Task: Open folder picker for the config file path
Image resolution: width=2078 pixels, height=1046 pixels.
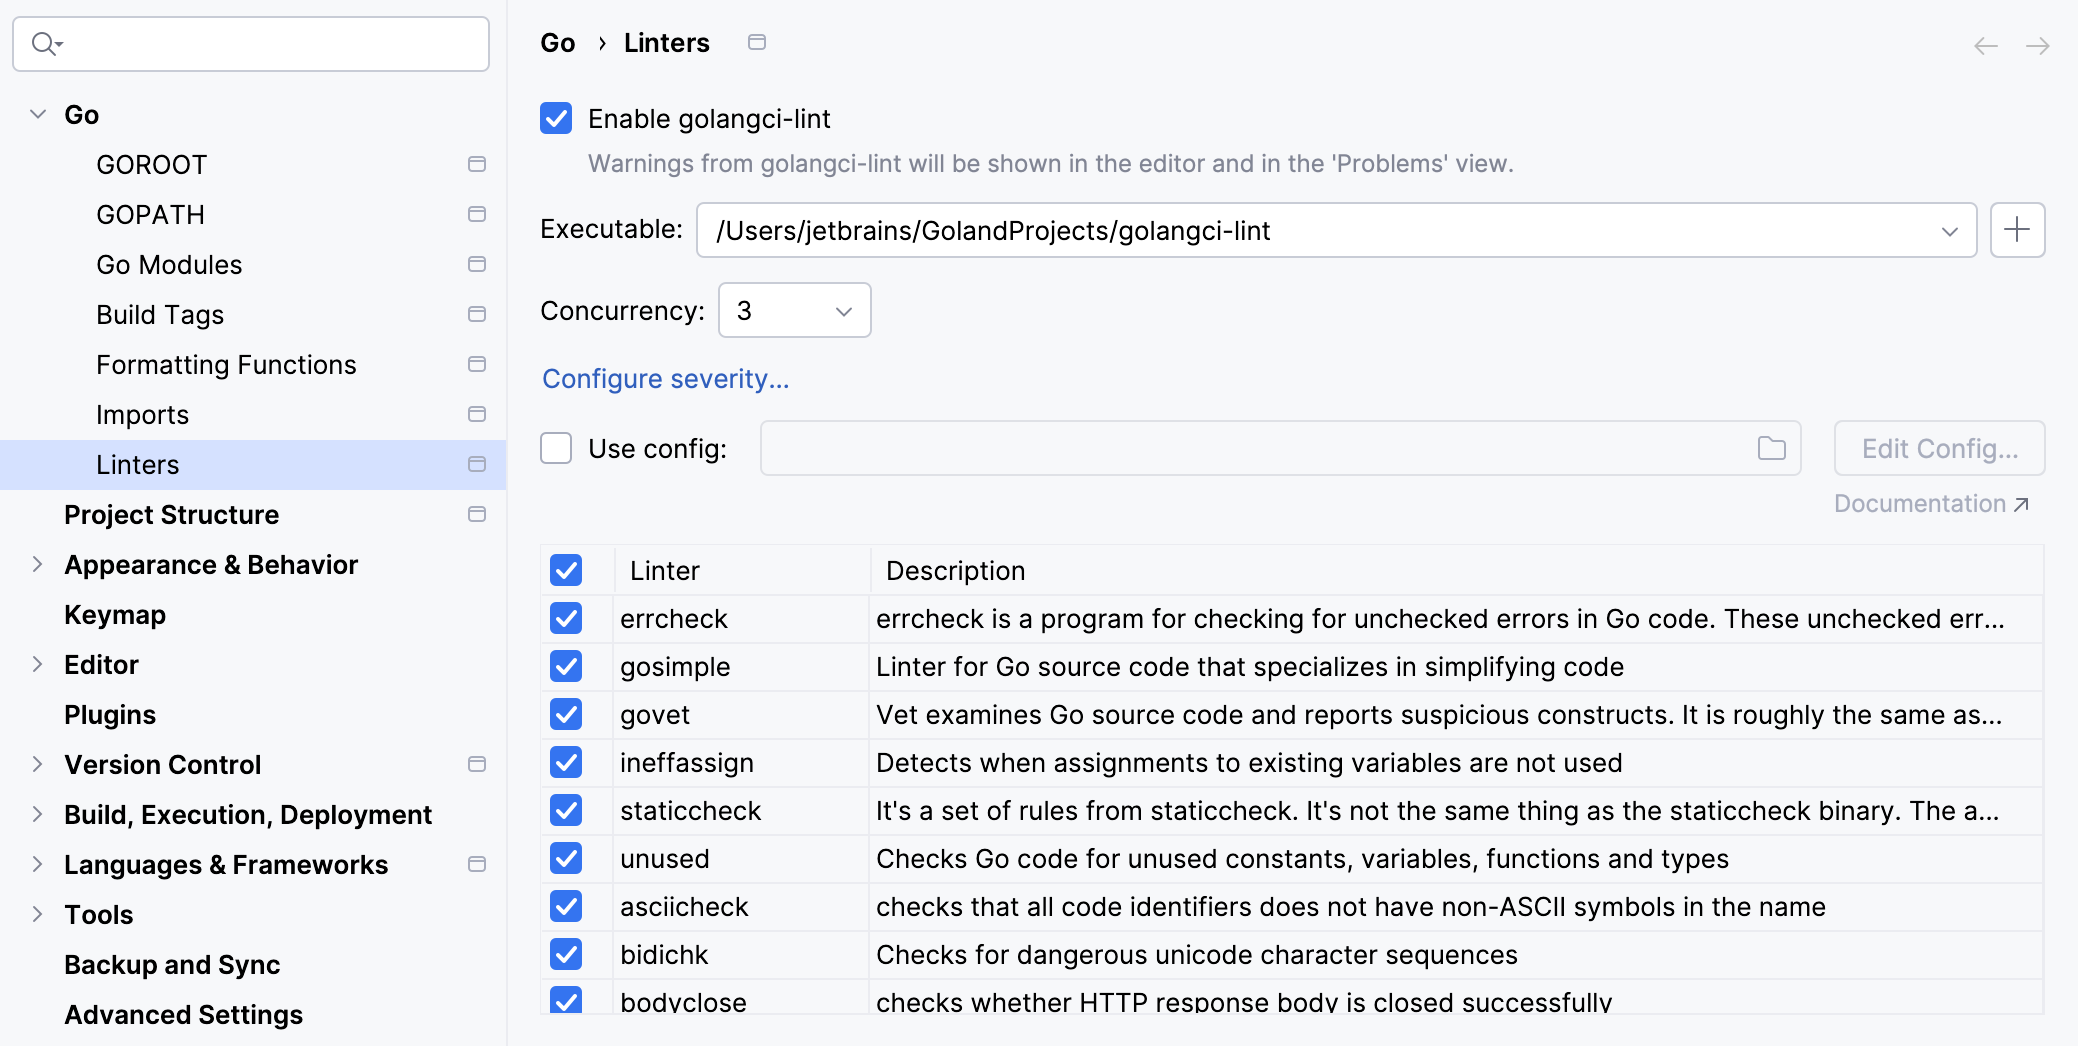Action: [1770, 448]
